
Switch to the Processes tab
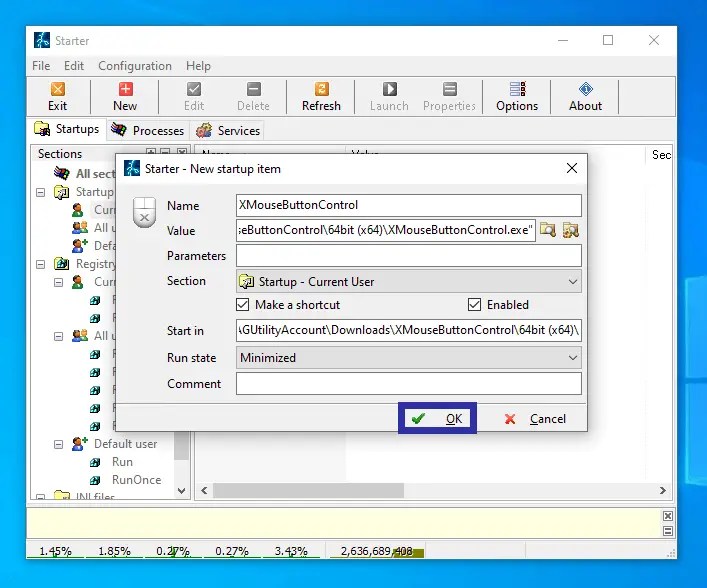[148, 130]
